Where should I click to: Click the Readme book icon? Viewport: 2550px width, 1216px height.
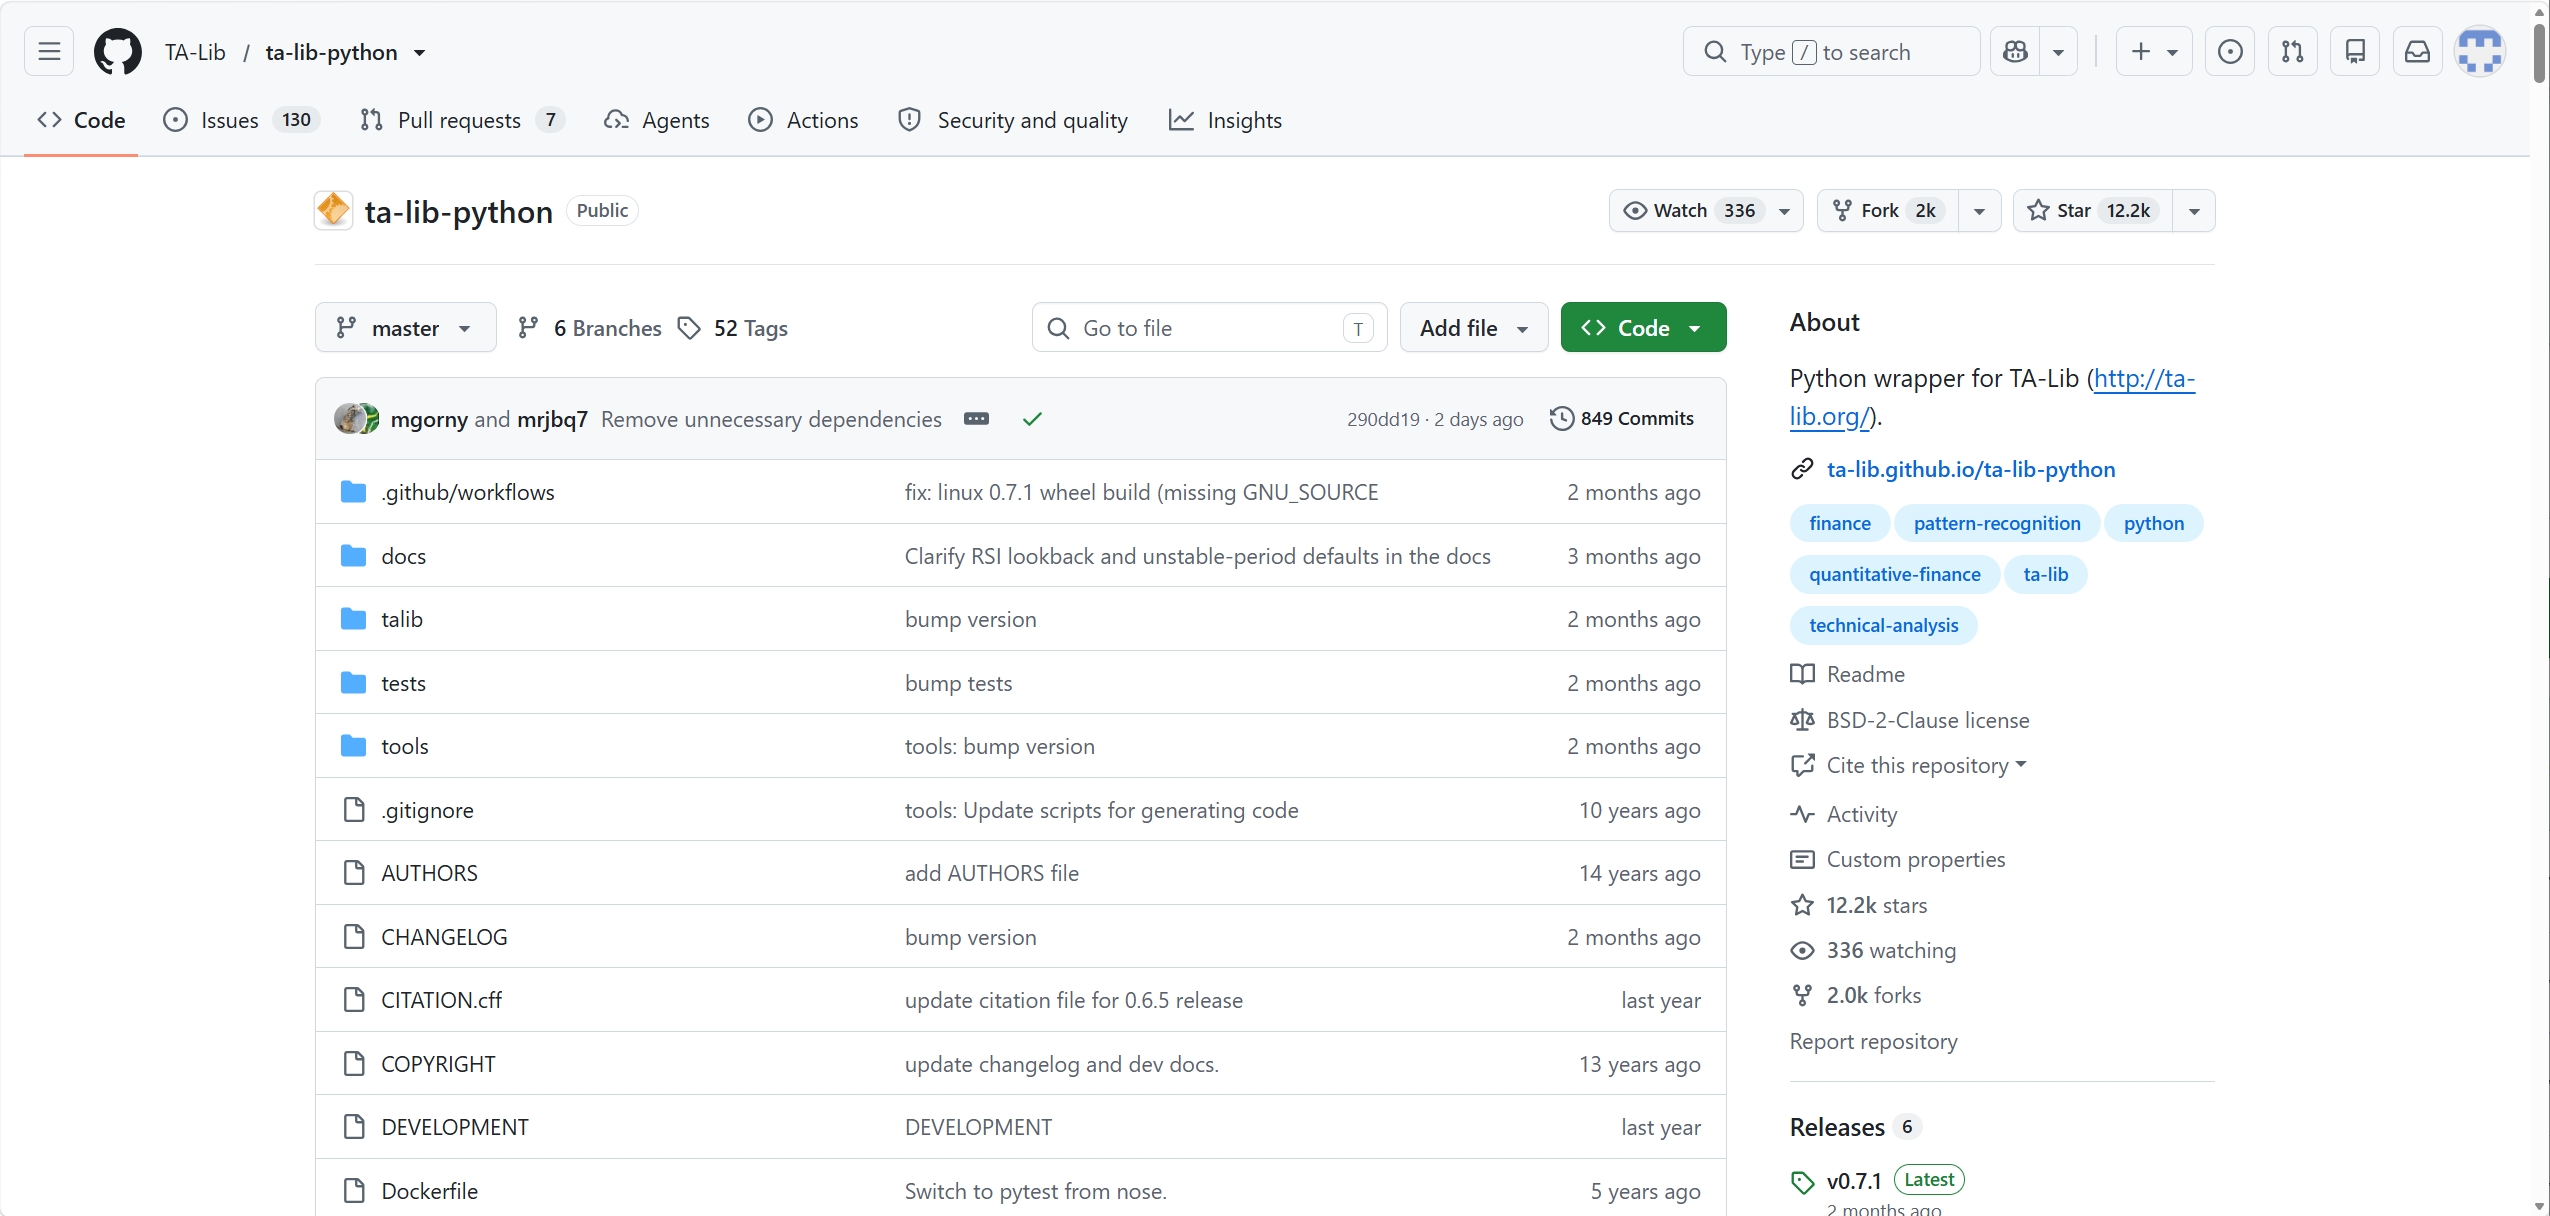click(1802, 673)
